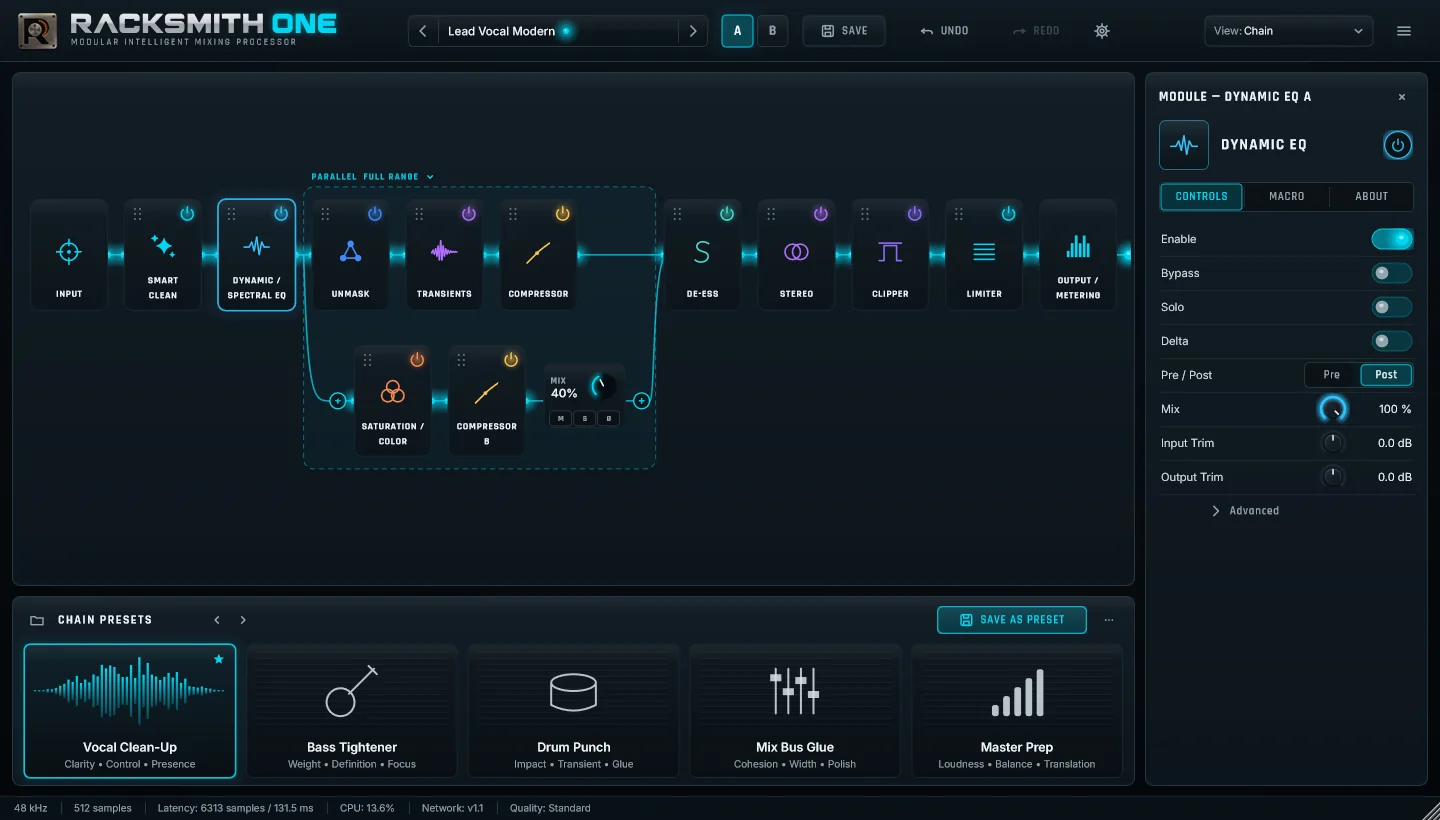The width and height of the screenshot is (1440, 820).
Task: Open the preset options ellipsis menu
Action: (x=1109, y=620)
